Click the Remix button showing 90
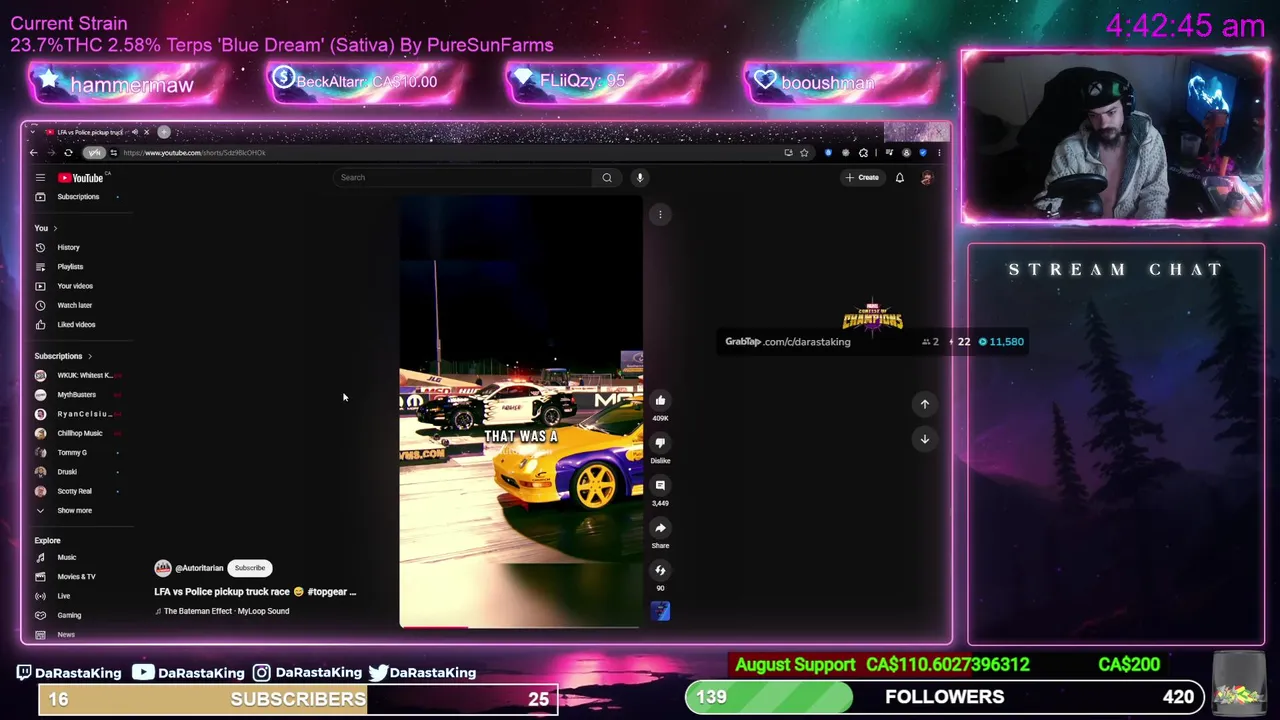1280x720 pixels. 660,571
